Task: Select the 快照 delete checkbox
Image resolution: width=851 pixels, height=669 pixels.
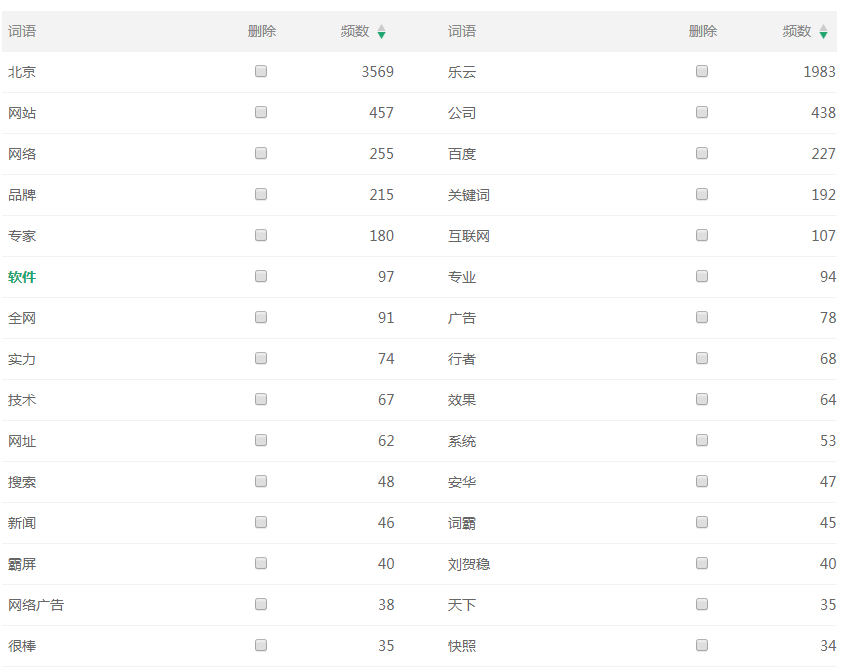Action: [702, 646]
